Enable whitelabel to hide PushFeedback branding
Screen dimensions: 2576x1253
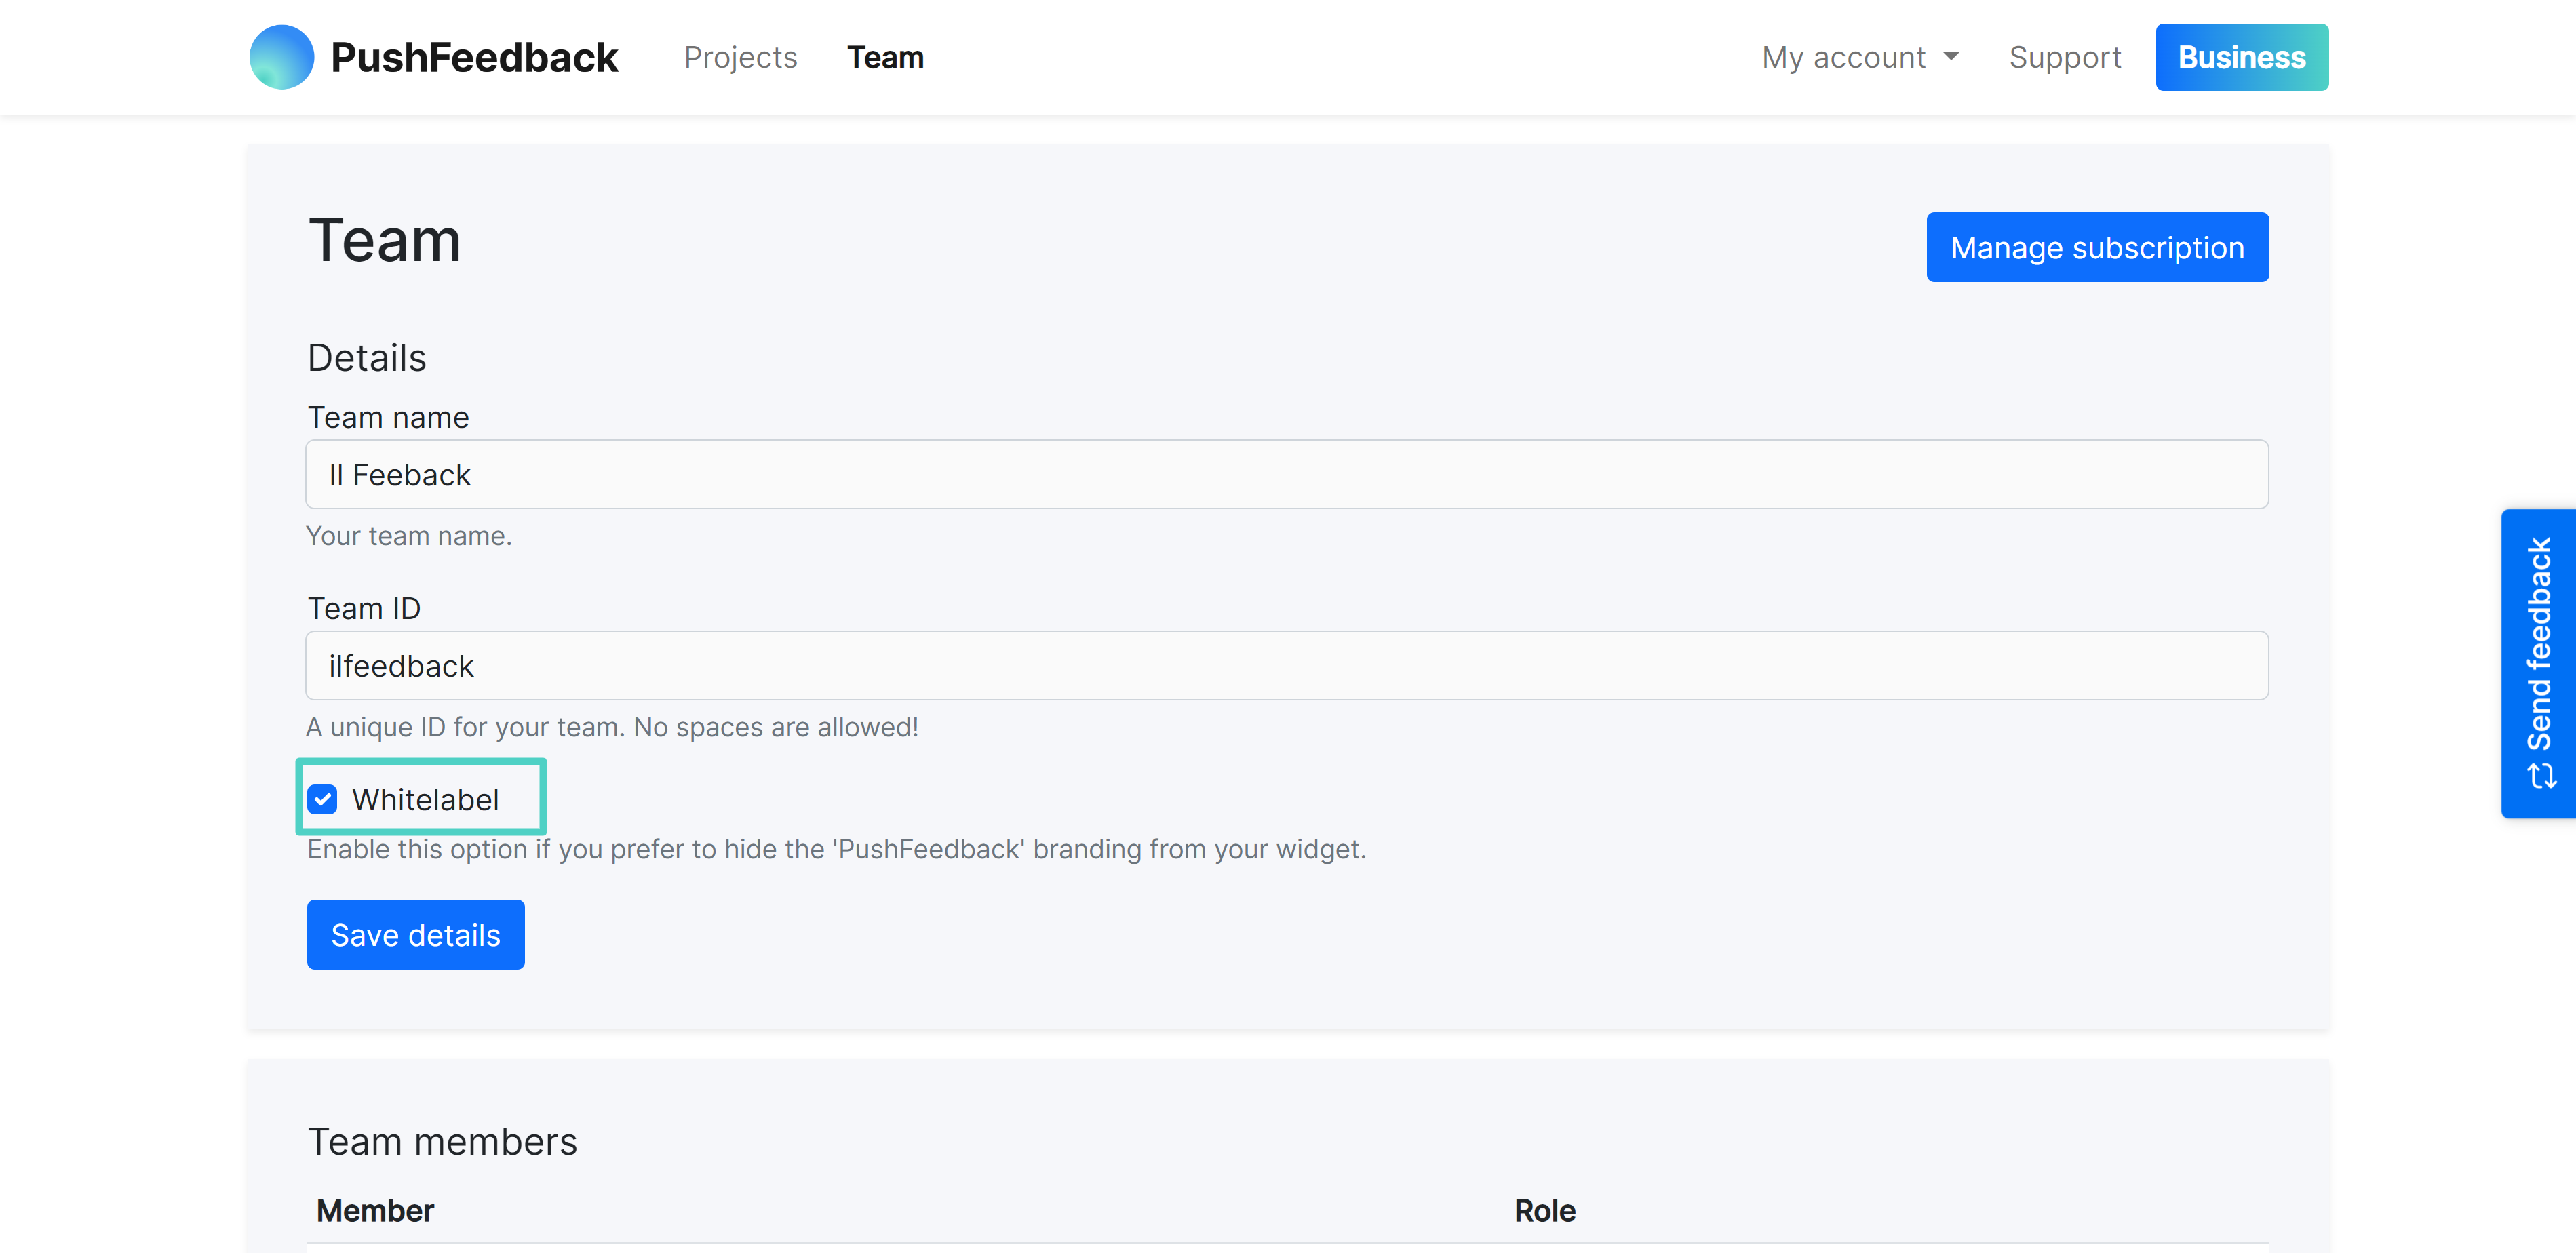(324, 800)
